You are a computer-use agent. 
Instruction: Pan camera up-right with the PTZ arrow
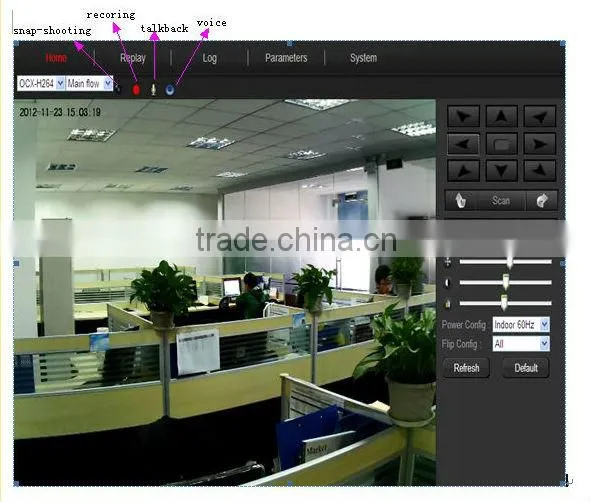(x=539, y=116)
